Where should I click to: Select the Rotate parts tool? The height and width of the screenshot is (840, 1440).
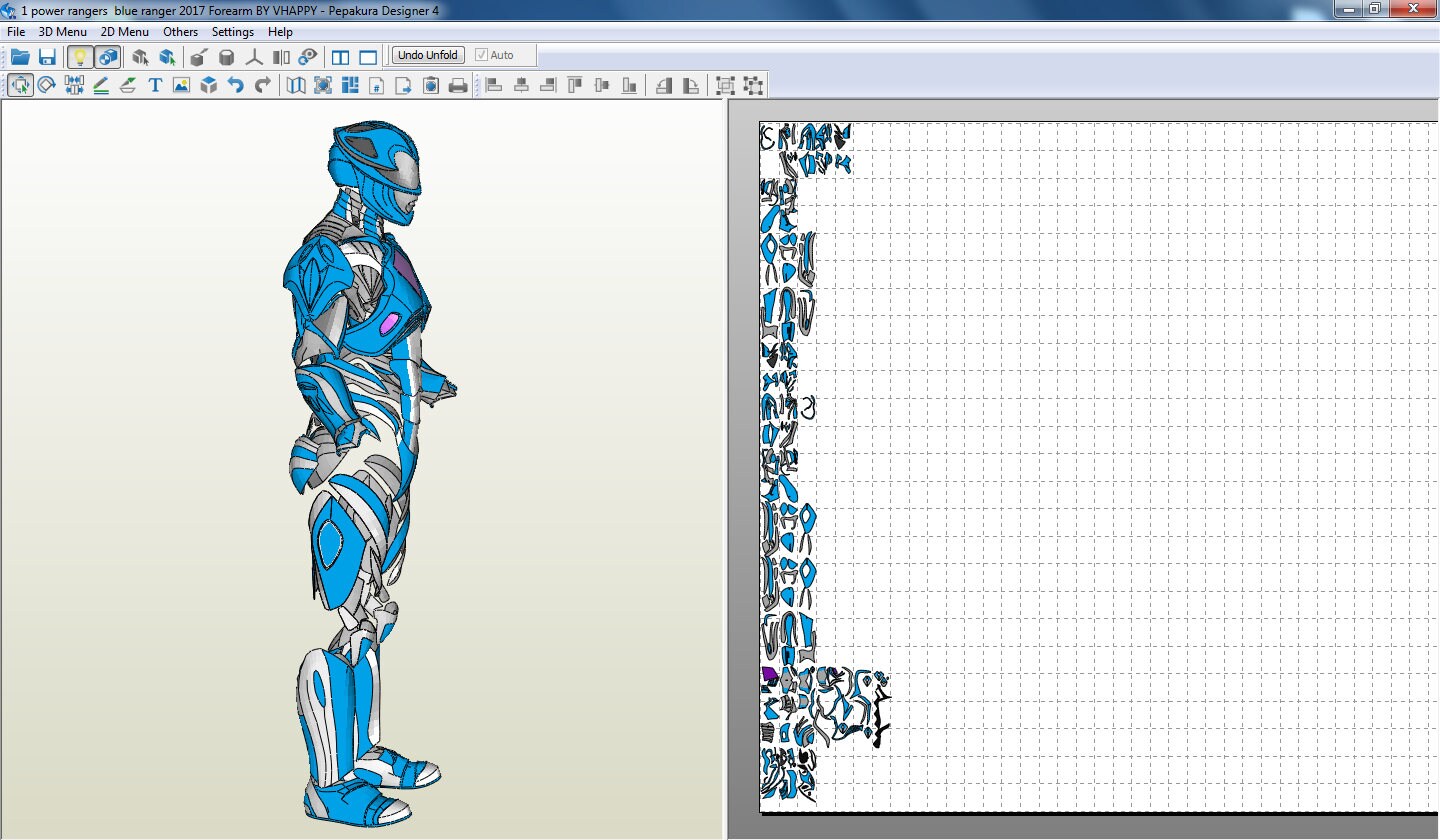(x=47, y=85)
